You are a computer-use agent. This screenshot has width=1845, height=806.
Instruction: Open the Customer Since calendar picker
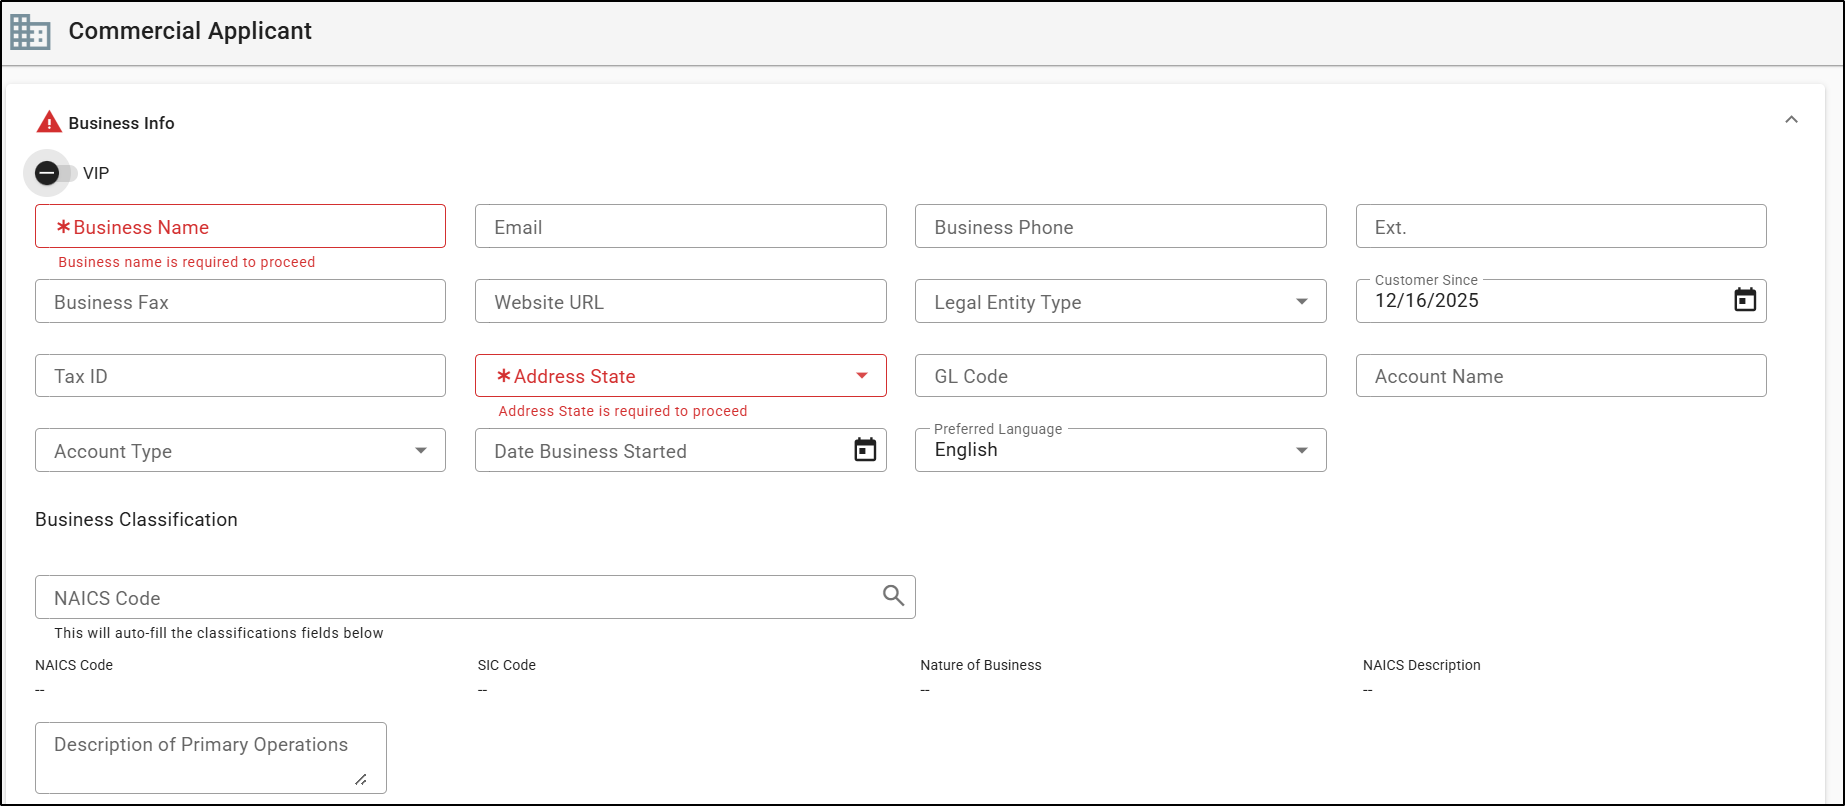pyautogui.click(x=1744, y=300)
